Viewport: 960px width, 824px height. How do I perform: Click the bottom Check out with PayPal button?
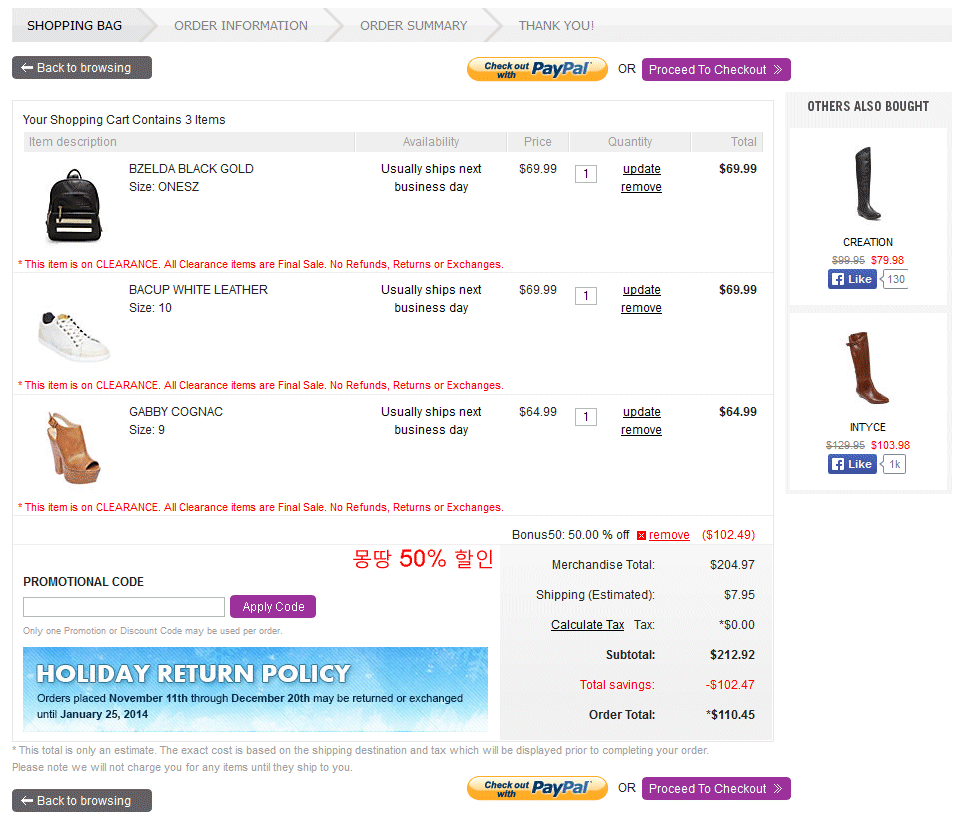537,788
